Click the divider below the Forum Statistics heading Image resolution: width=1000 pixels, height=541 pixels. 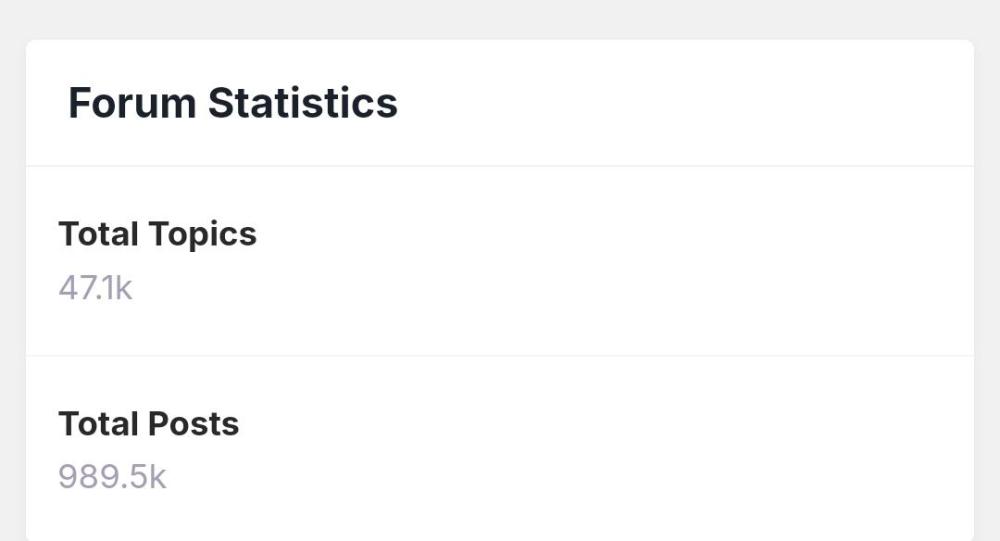(x=500, y=166)
